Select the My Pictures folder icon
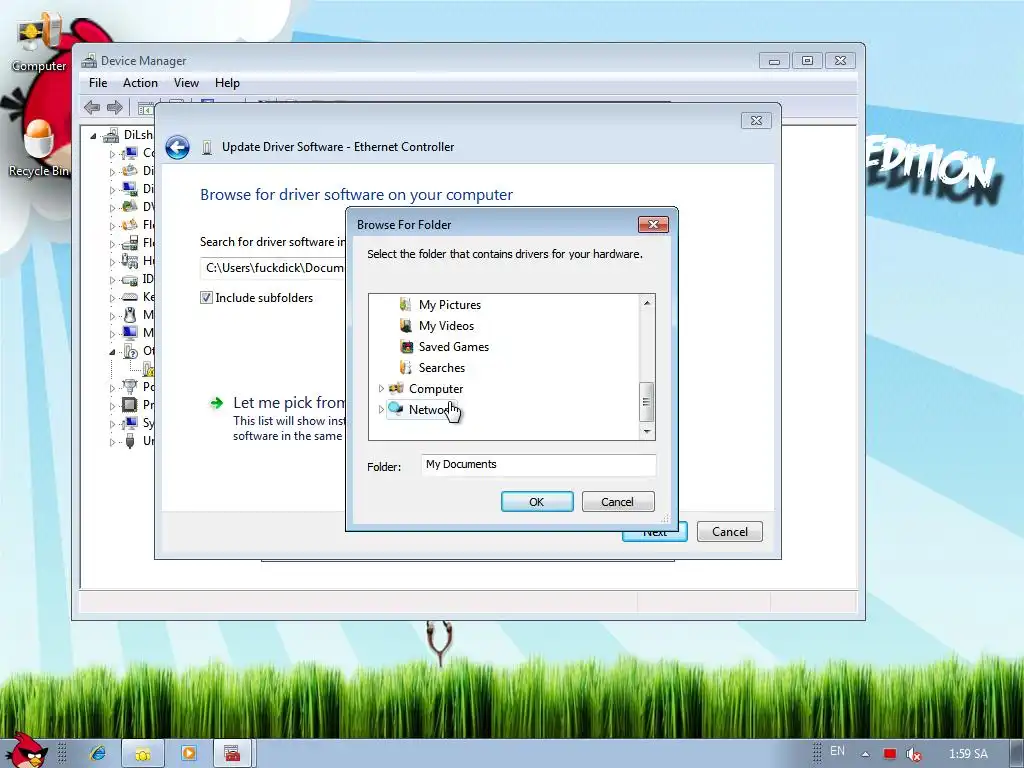The image size is (1024, 768). [x=406, y=305]
